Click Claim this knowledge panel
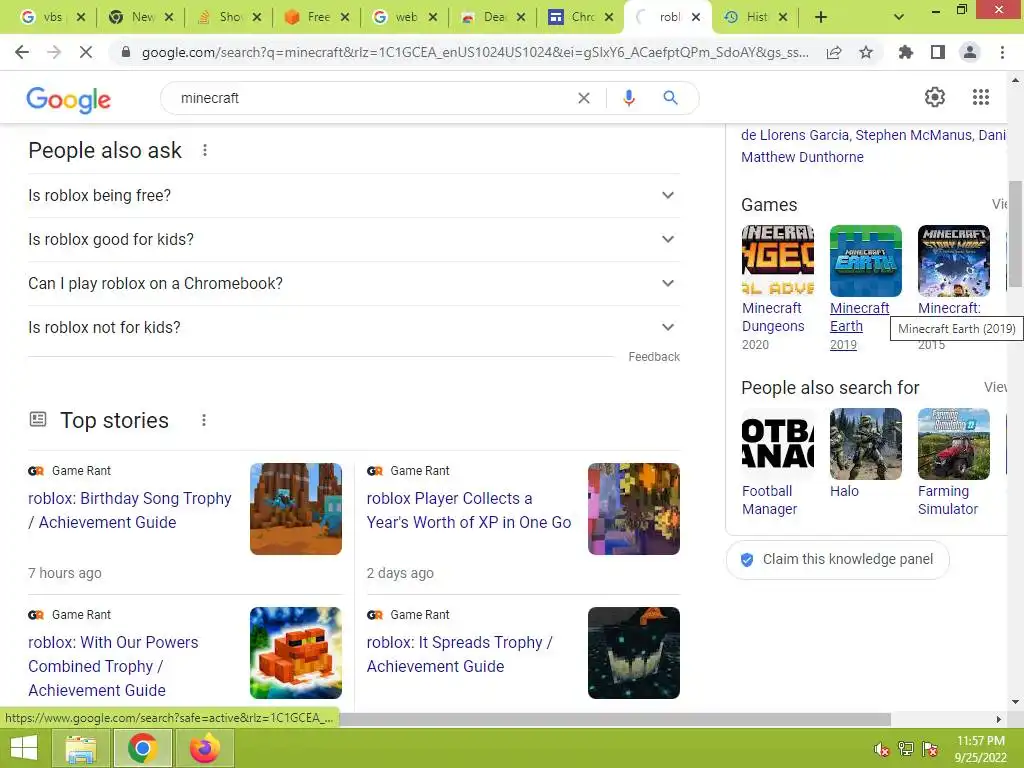 tap(837, 560)
